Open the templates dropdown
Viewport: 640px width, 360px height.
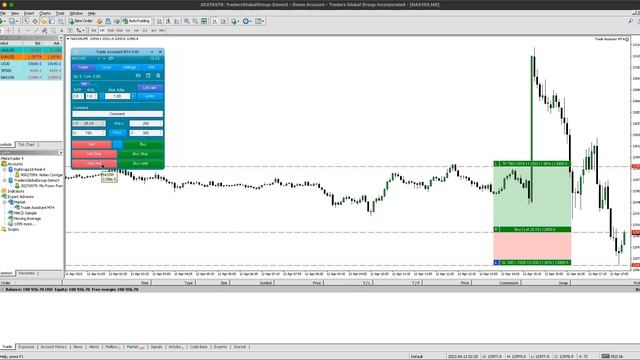click(259, 21)
